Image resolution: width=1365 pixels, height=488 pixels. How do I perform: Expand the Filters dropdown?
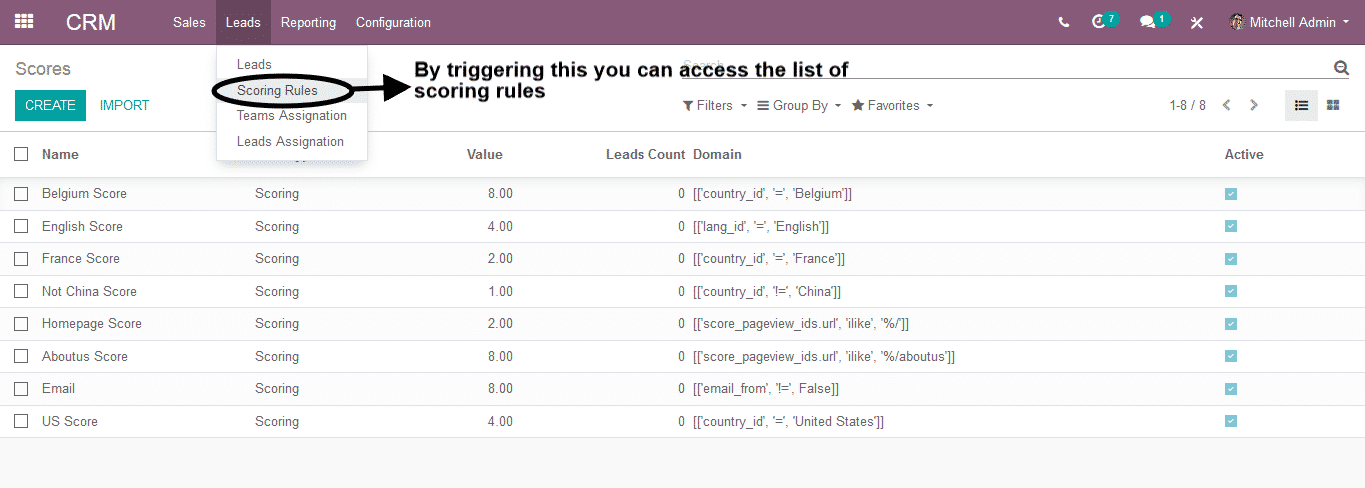715,105
